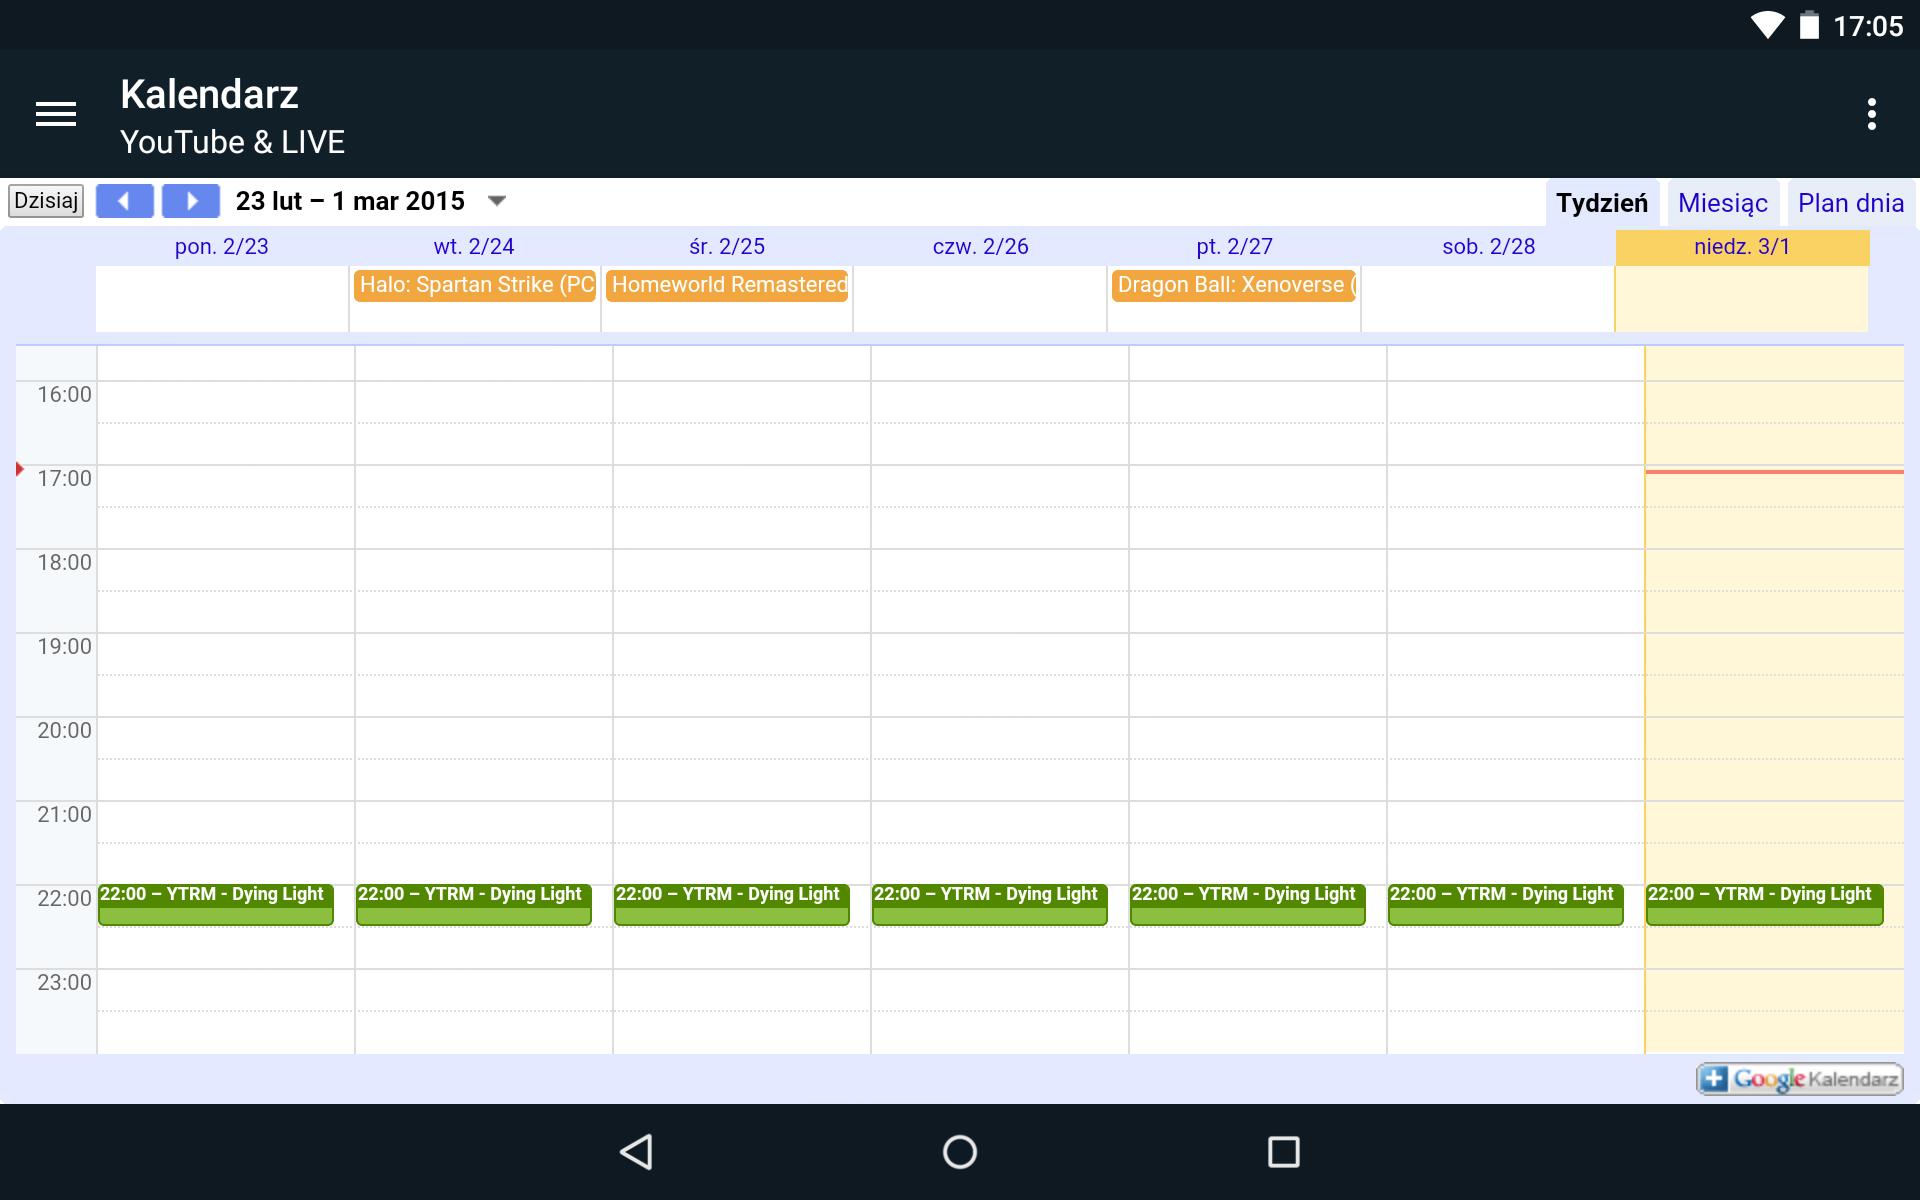Open the three-dot overflow menu

pyautogui.click(x=1871, y=114)
